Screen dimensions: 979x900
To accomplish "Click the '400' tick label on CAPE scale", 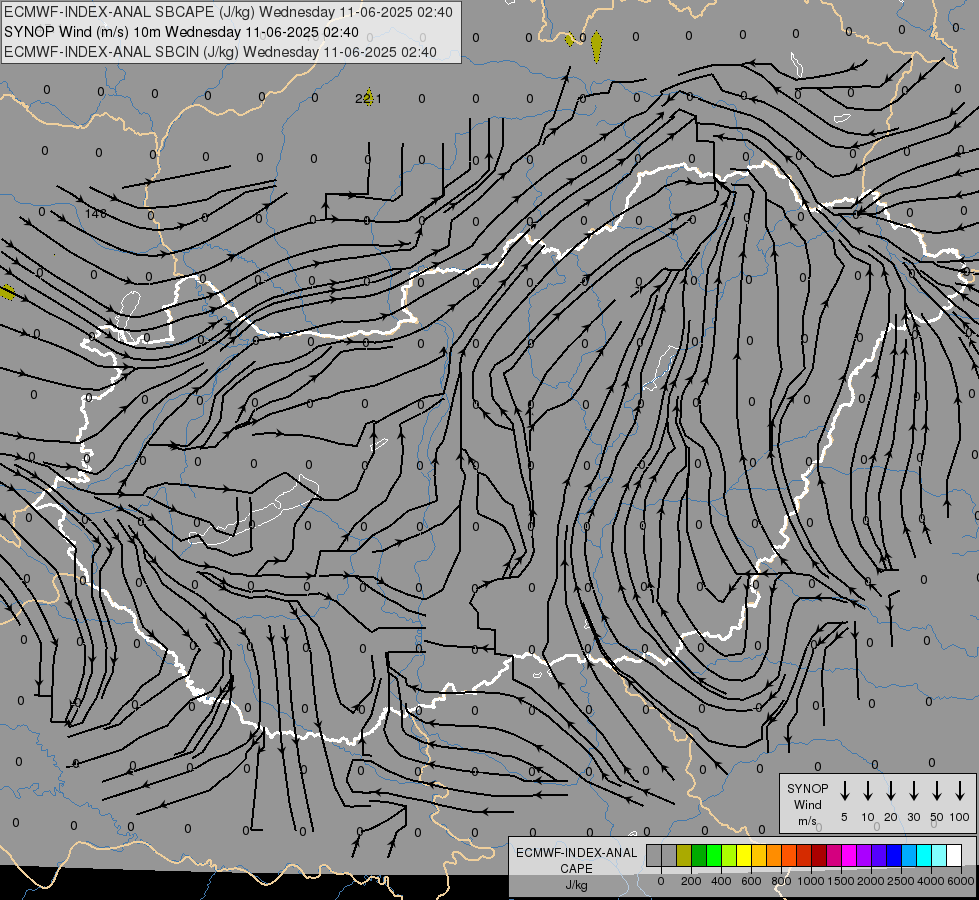I will (x=721, y=881).
